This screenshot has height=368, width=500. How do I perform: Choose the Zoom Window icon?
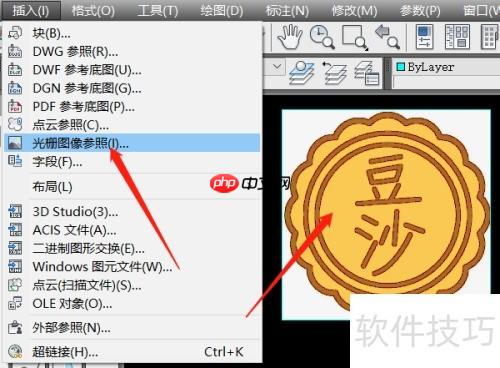(x=355, y=37)
